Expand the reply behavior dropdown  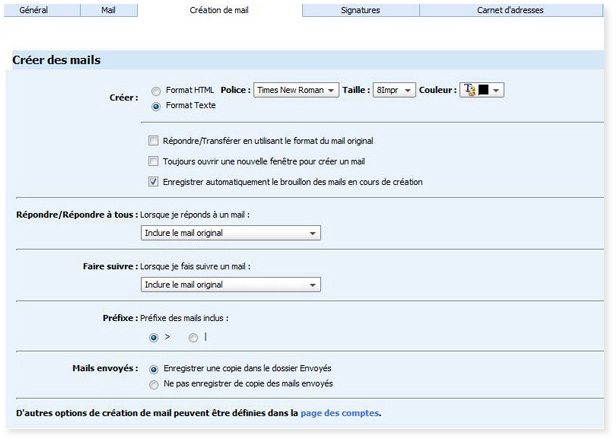coord(231,233)
